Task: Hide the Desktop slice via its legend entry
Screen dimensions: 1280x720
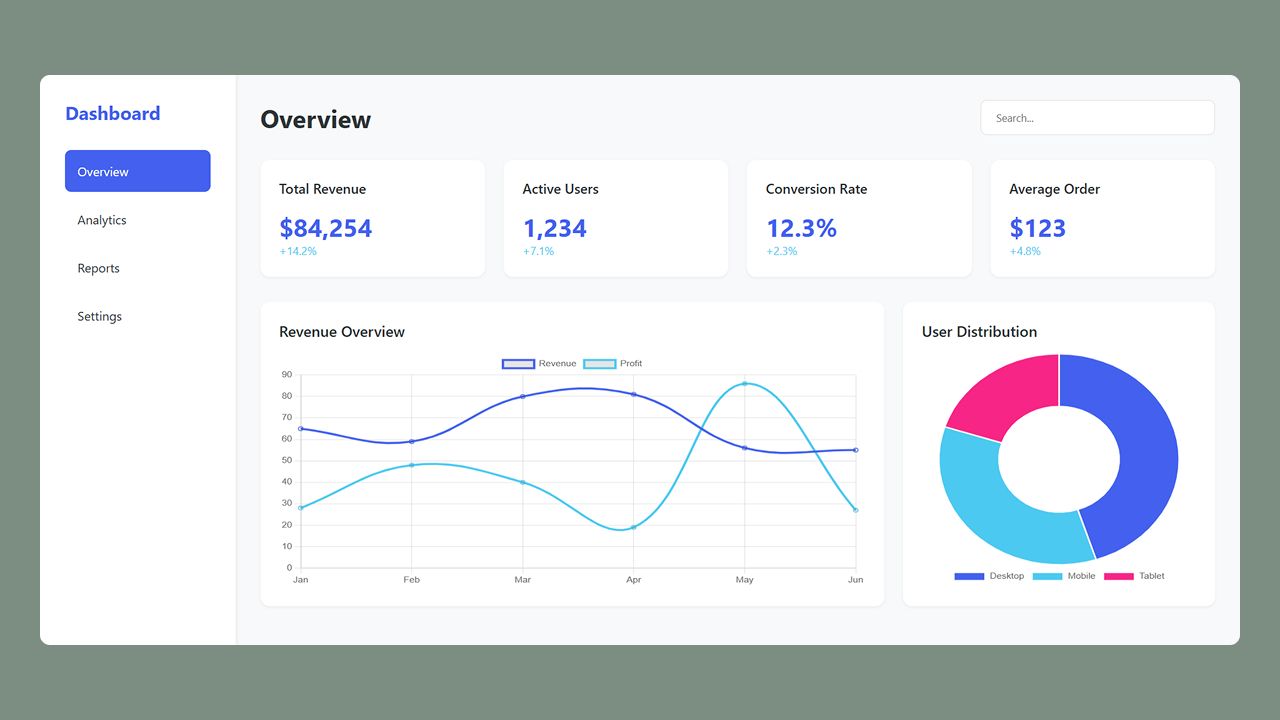Action: tap(989, 575)
